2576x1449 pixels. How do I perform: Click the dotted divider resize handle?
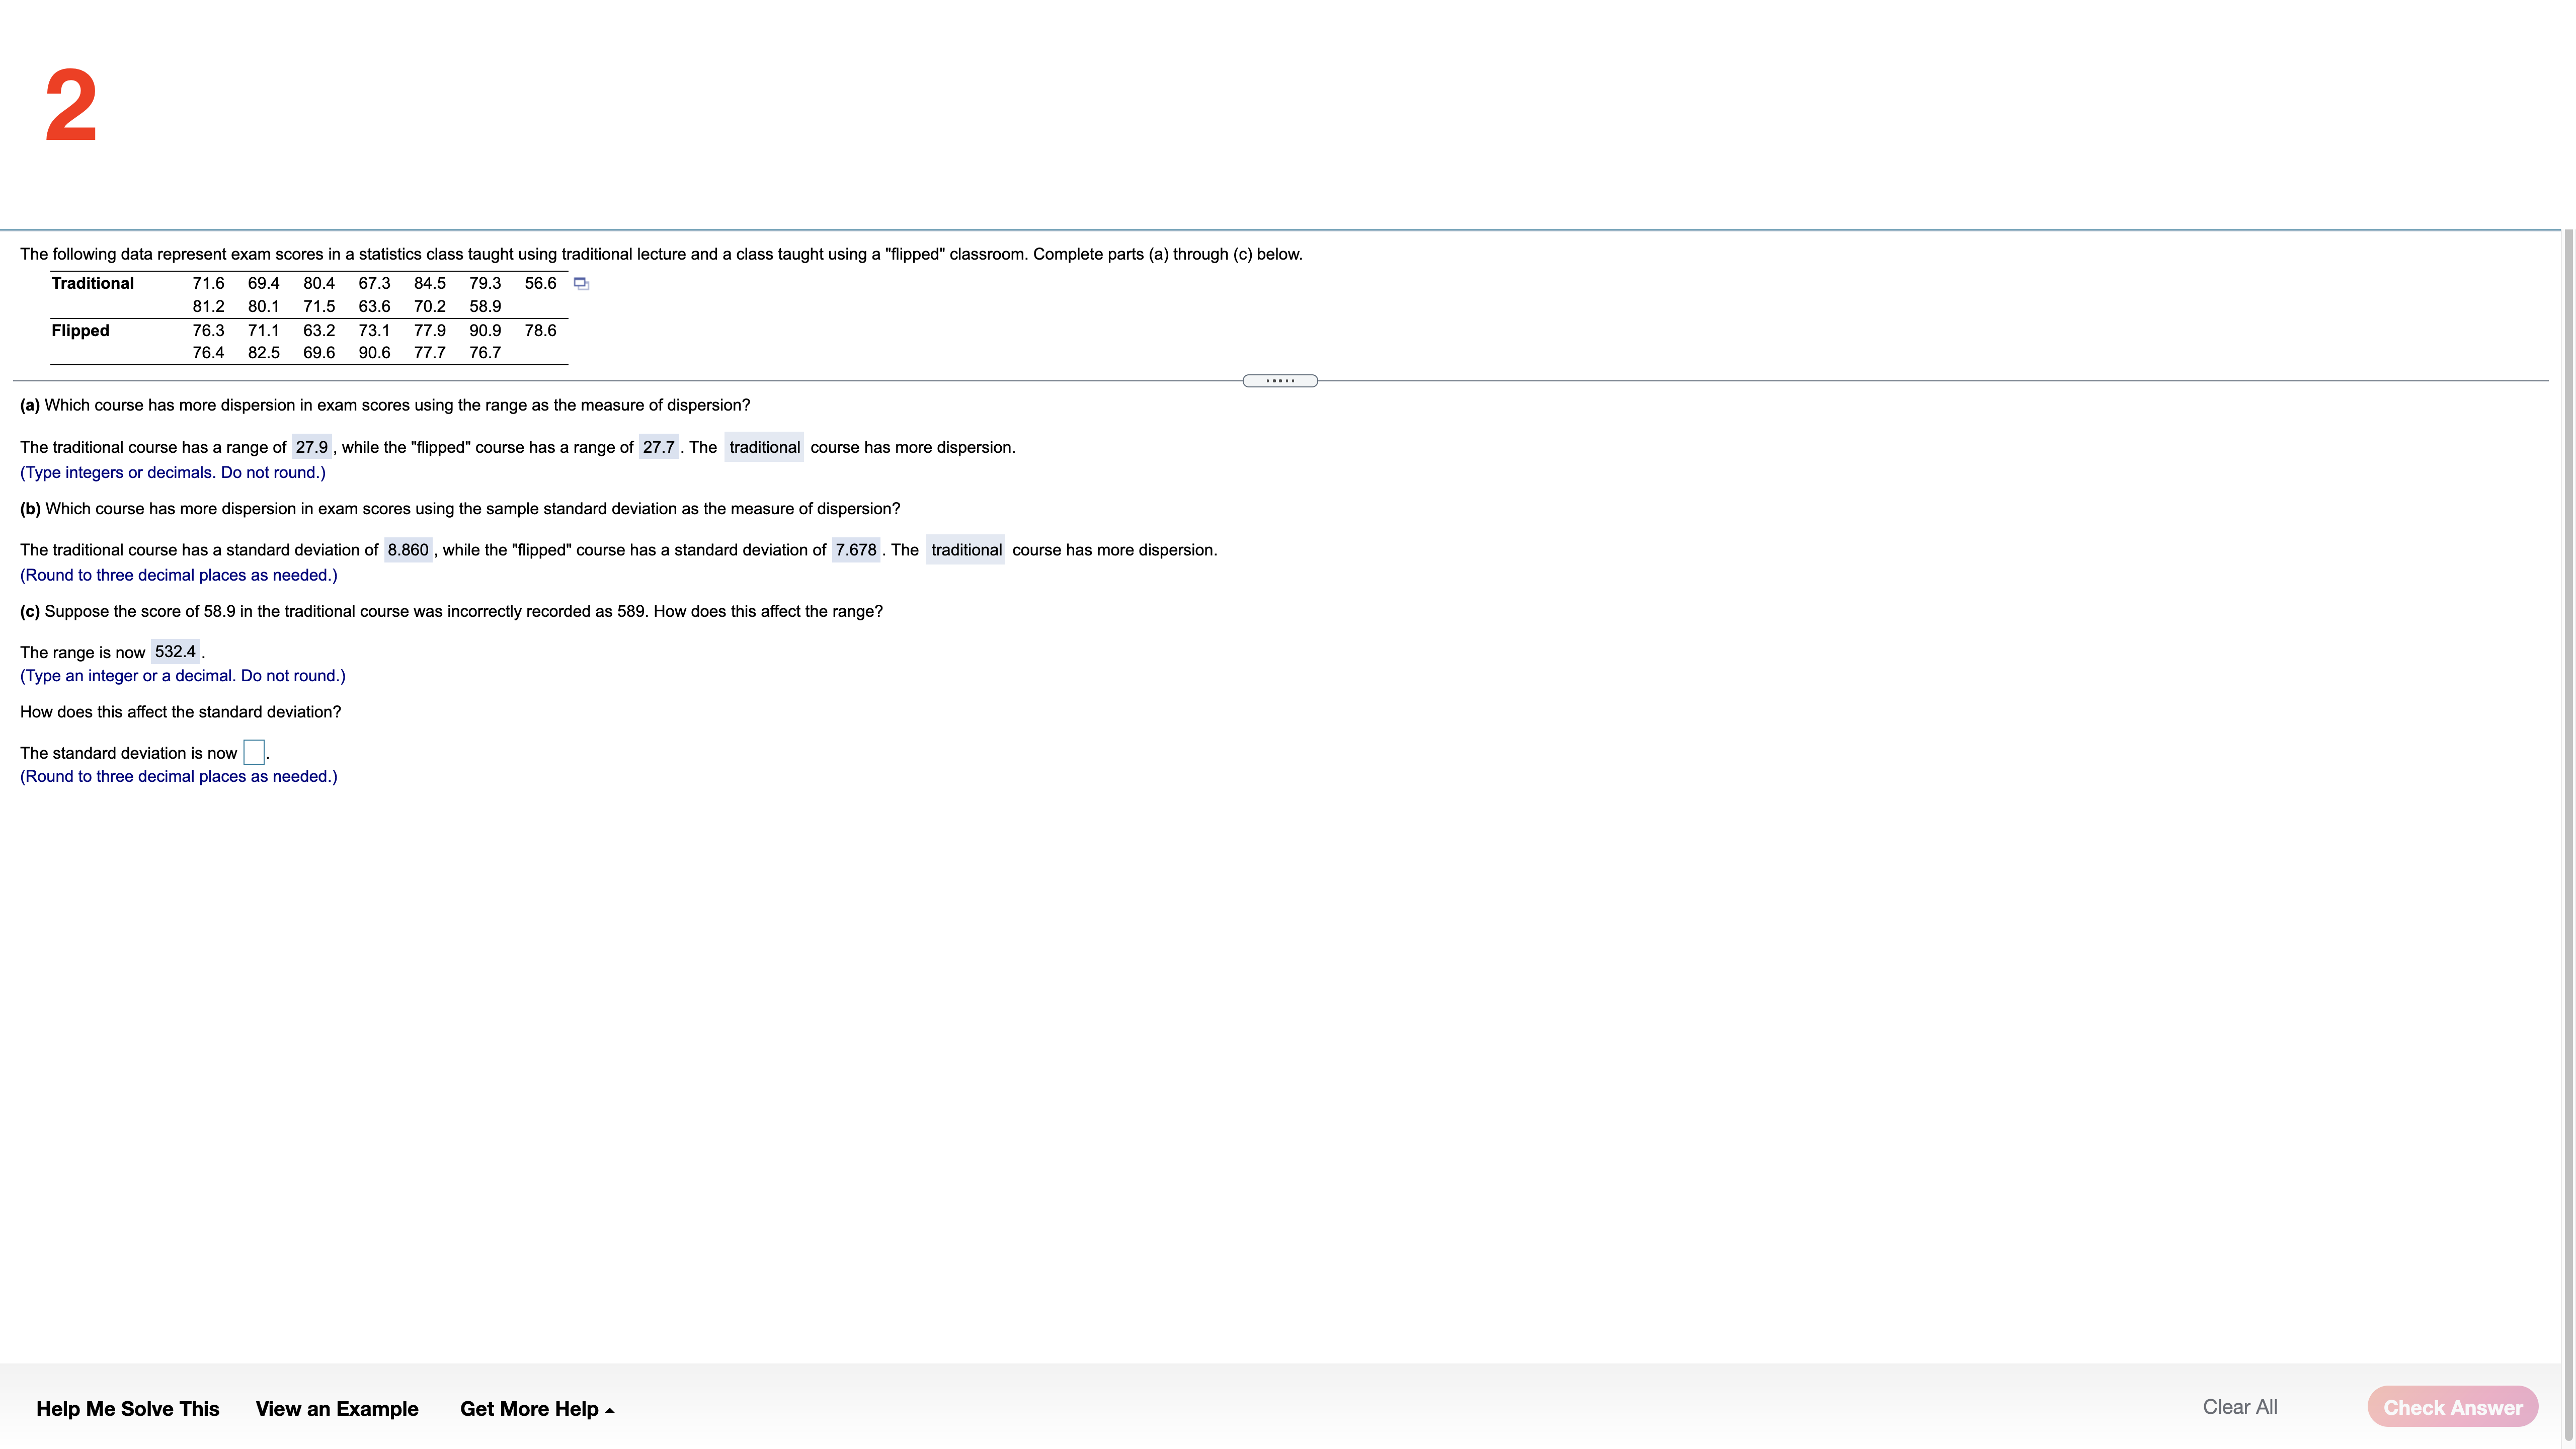(1279, 381)
